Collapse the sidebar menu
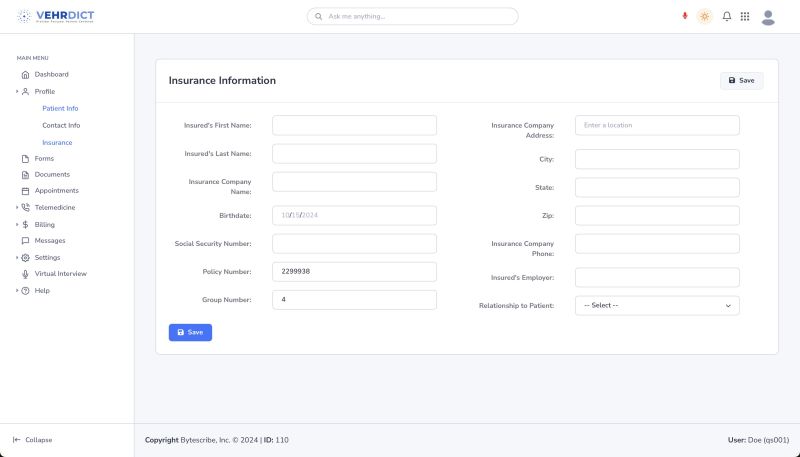Image resolution: width=800 pixels, height=457 pixels. click(33, 440)
